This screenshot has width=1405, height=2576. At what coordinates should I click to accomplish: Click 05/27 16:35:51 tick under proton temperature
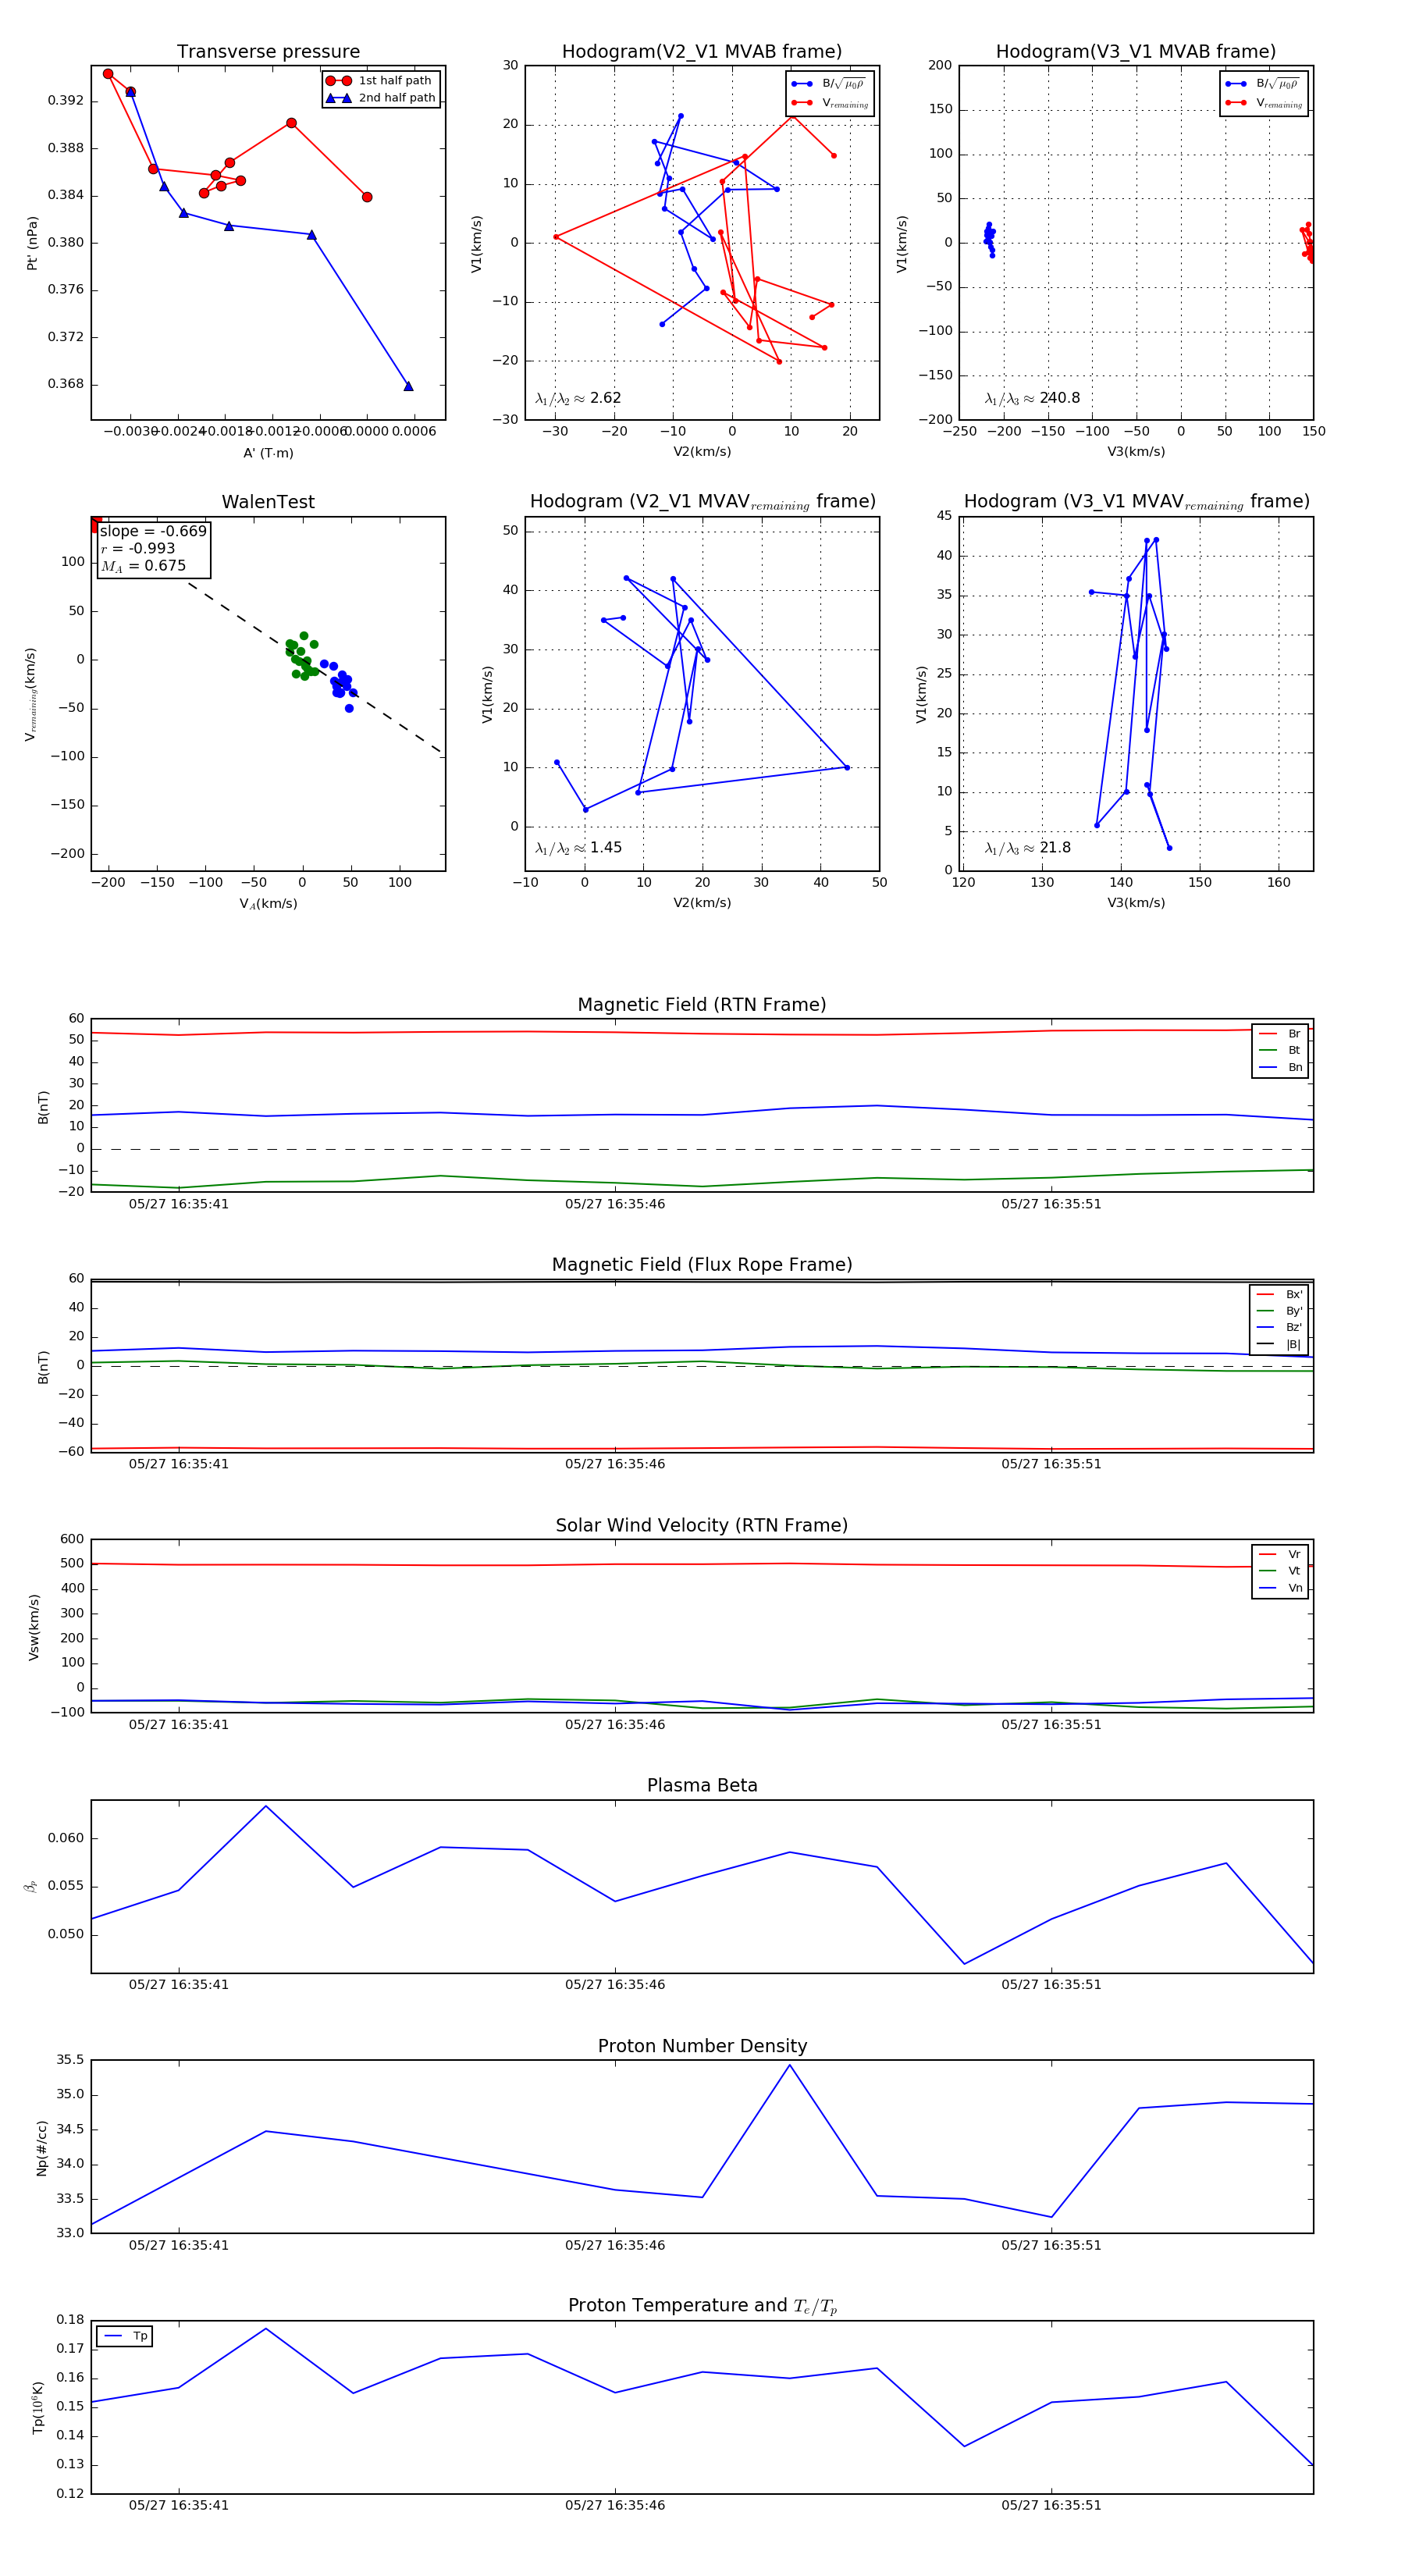pos(1051,2506)
